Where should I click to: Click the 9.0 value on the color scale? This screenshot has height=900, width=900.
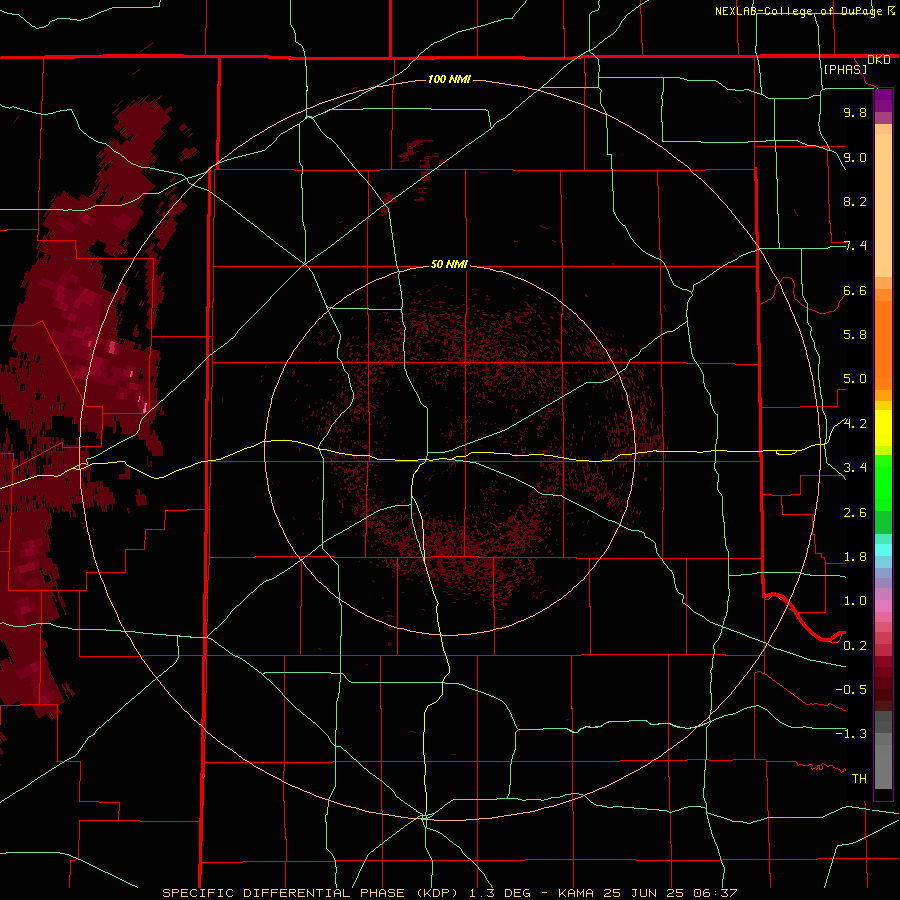855,157
